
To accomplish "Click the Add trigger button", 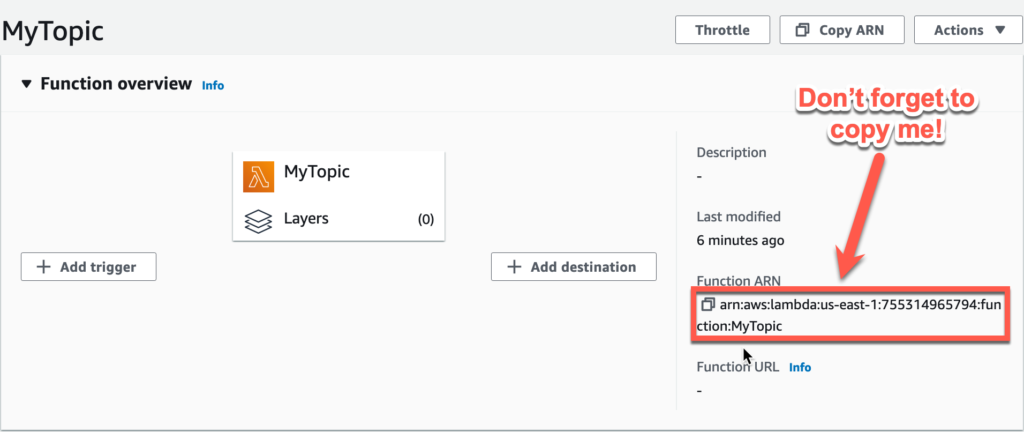I will (89, 267).
